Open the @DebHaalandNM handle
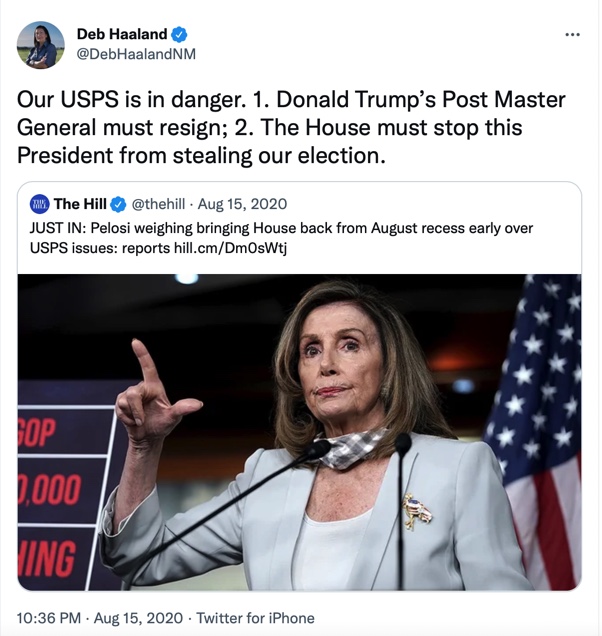This screenshot has height=636, width=602. 136,54
